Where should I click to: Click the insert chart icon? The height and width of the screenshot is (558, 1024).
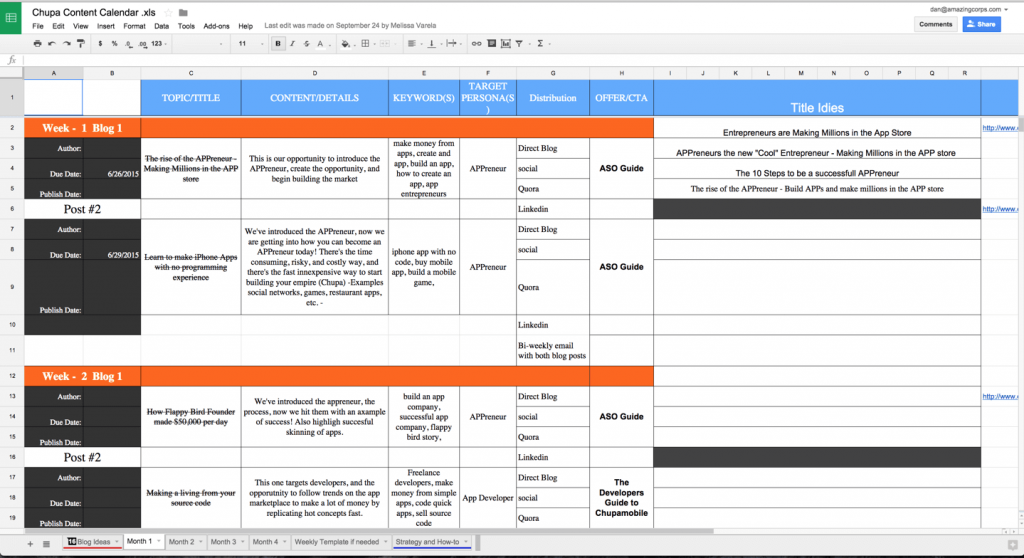click(505, 44)
